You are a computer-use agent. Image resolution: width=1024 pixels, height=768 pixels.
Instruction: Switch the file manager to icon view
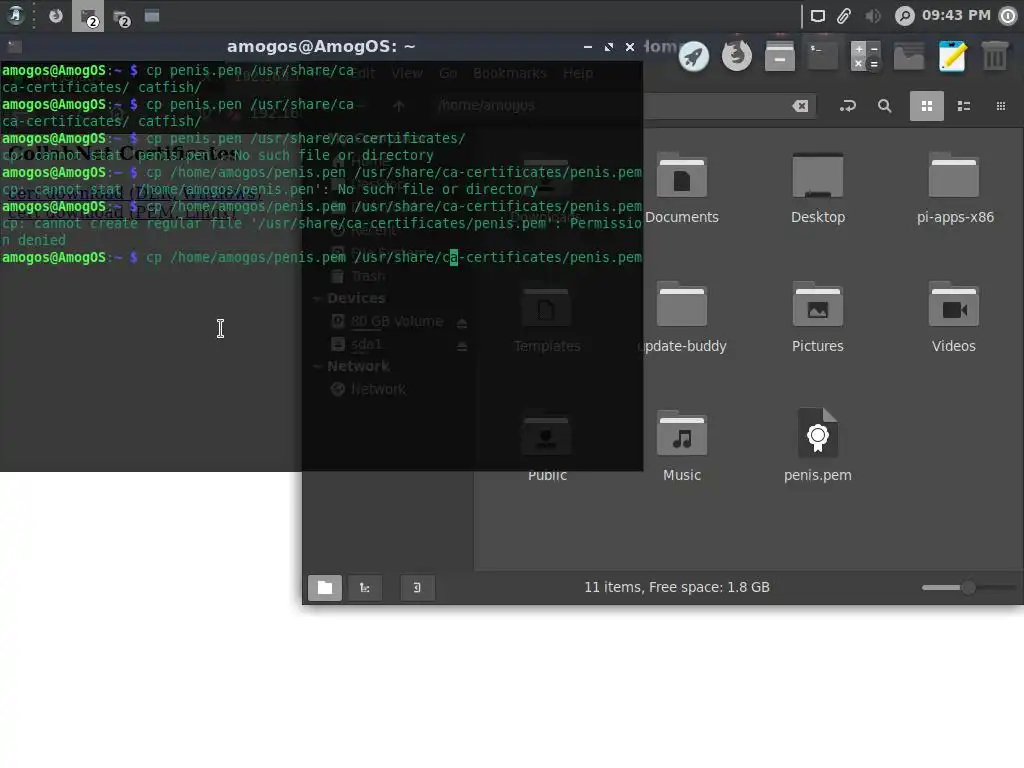(927, 106)
